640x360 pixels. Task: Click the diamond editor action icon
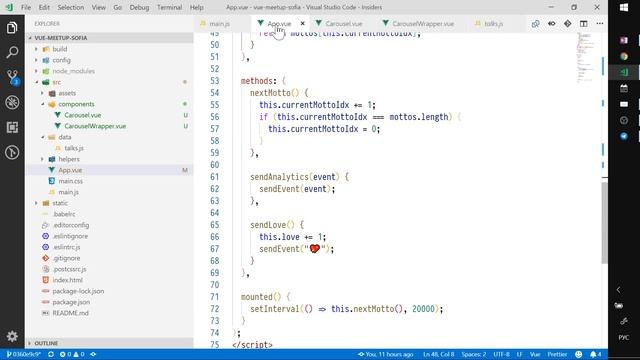(x=568, y=24)
